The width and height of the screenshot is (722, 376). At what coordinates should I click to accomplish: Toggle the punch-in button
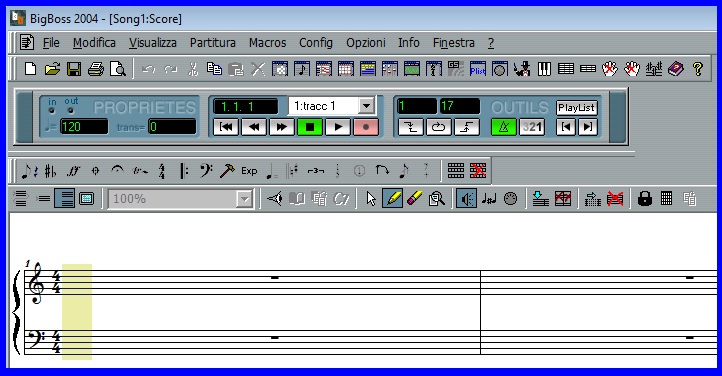click(410, 127)
